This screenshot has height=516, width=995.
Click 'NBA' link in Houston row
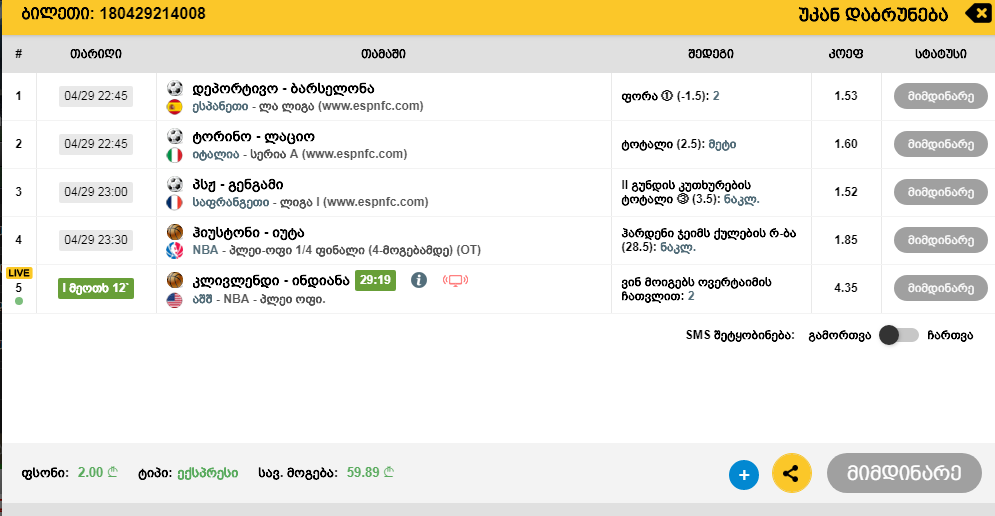coord(205,250)
